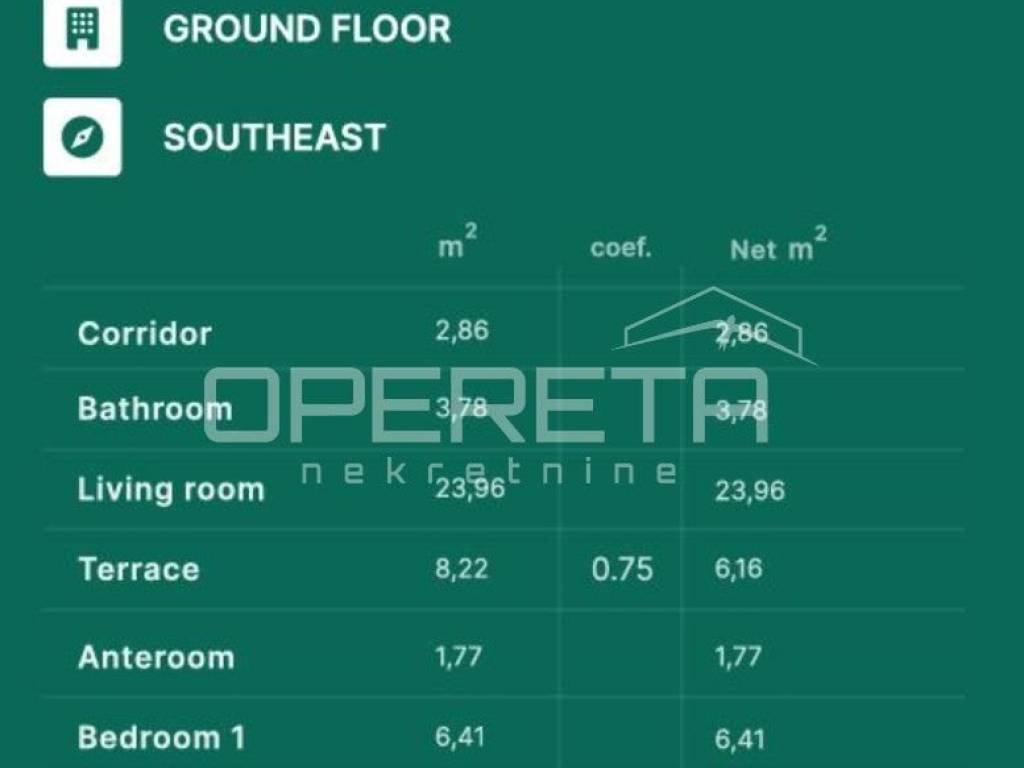Click Bedroom 1 net m² value
Image resolution: width=1024 pixels, height=768 pixels.
tap(740, 739)
